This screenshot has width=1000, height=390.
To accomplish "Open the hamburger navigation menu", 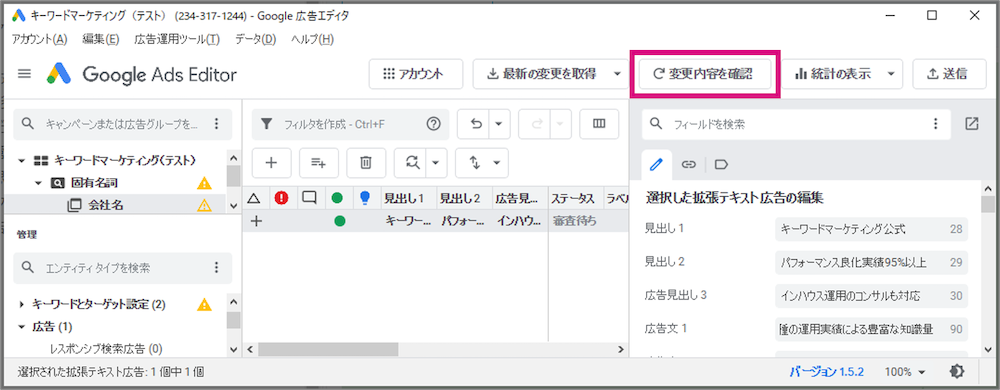I will tap(25, 74).
